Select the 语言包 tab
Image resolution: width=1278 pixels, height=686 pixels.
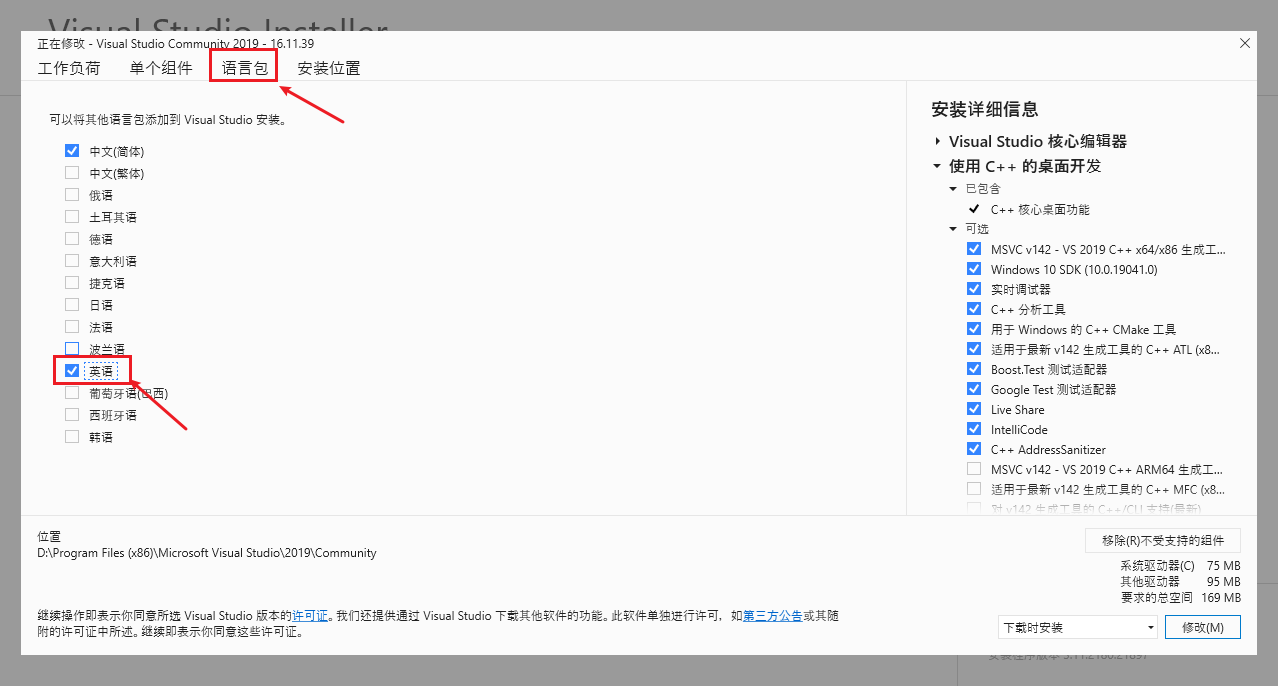tap(245, 68)
